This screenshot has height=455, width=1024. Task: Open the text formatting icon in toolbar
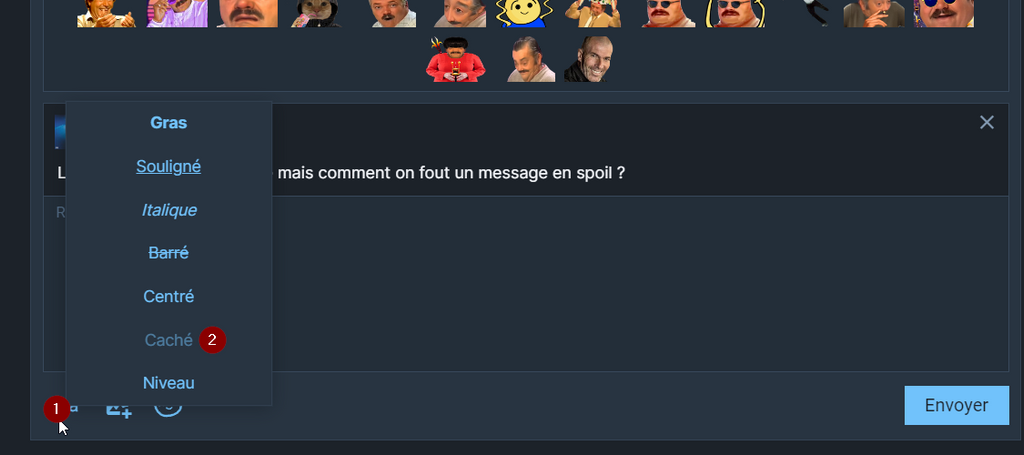tap(67, 407)
